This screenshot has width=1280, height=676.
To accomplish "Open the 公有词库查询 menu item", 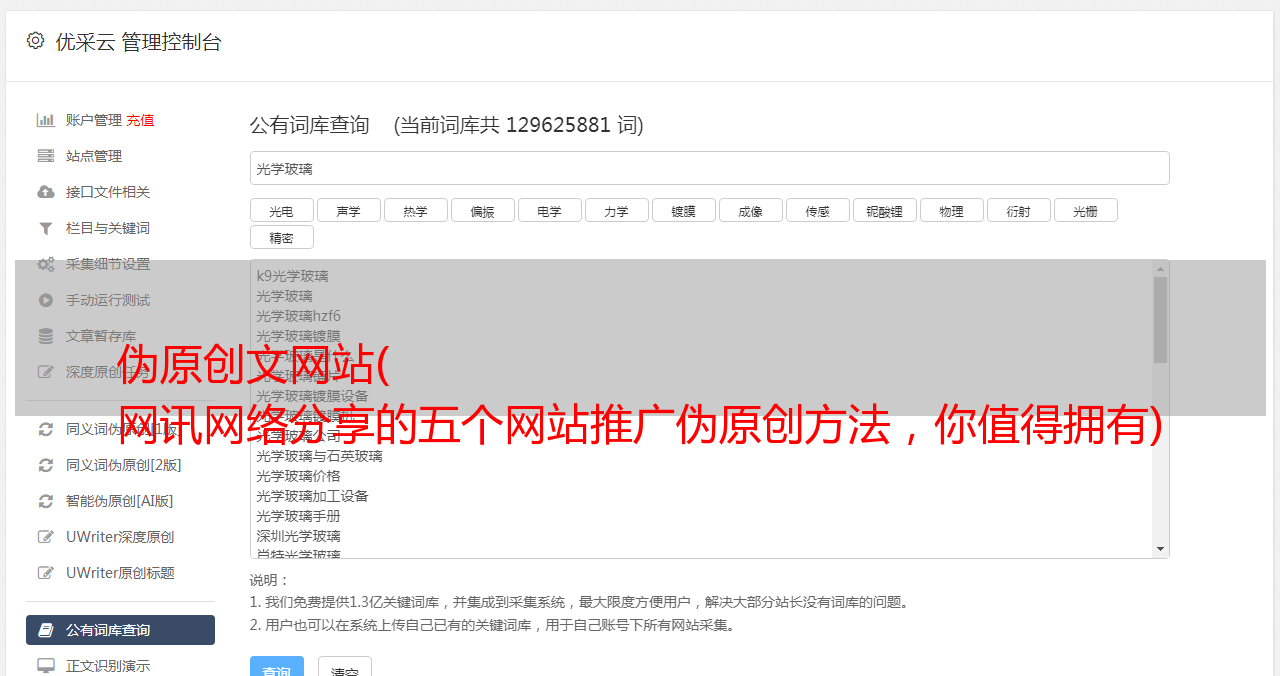I will [120, 630].
